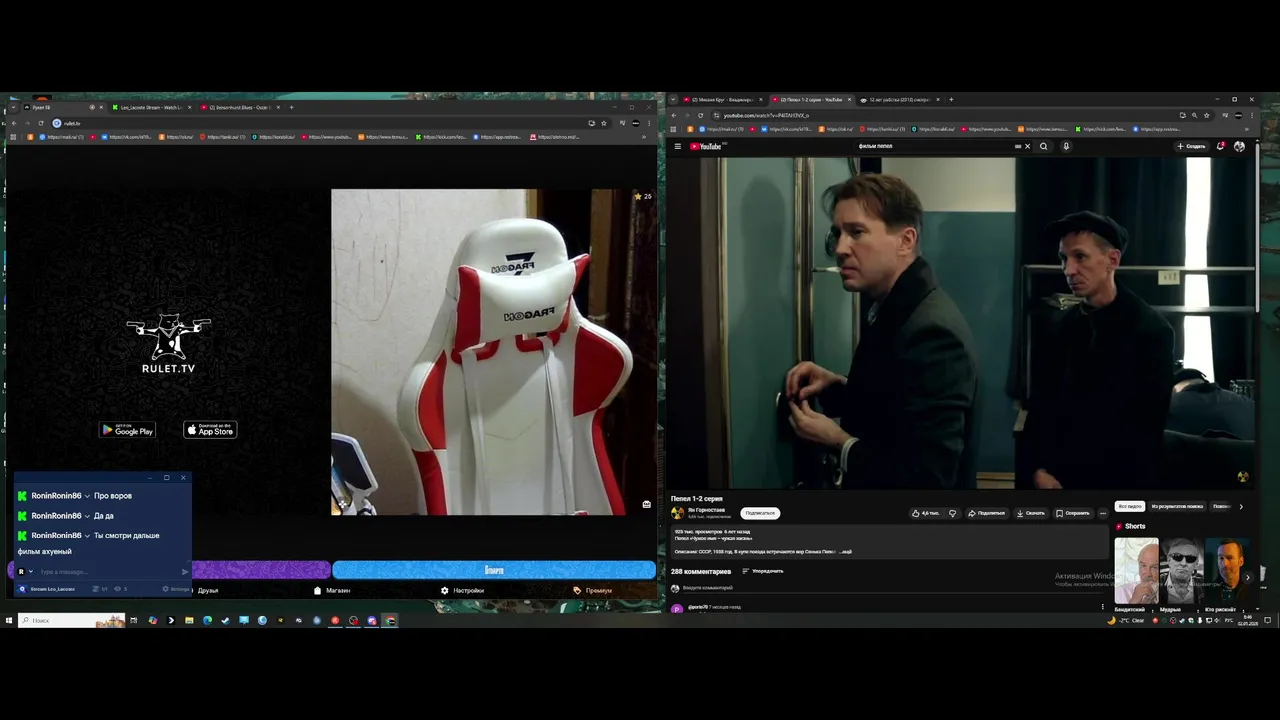Click YouTube search field containing фильм пепел
Viewport: 1280px width, 720px height.
pos(934,146)
